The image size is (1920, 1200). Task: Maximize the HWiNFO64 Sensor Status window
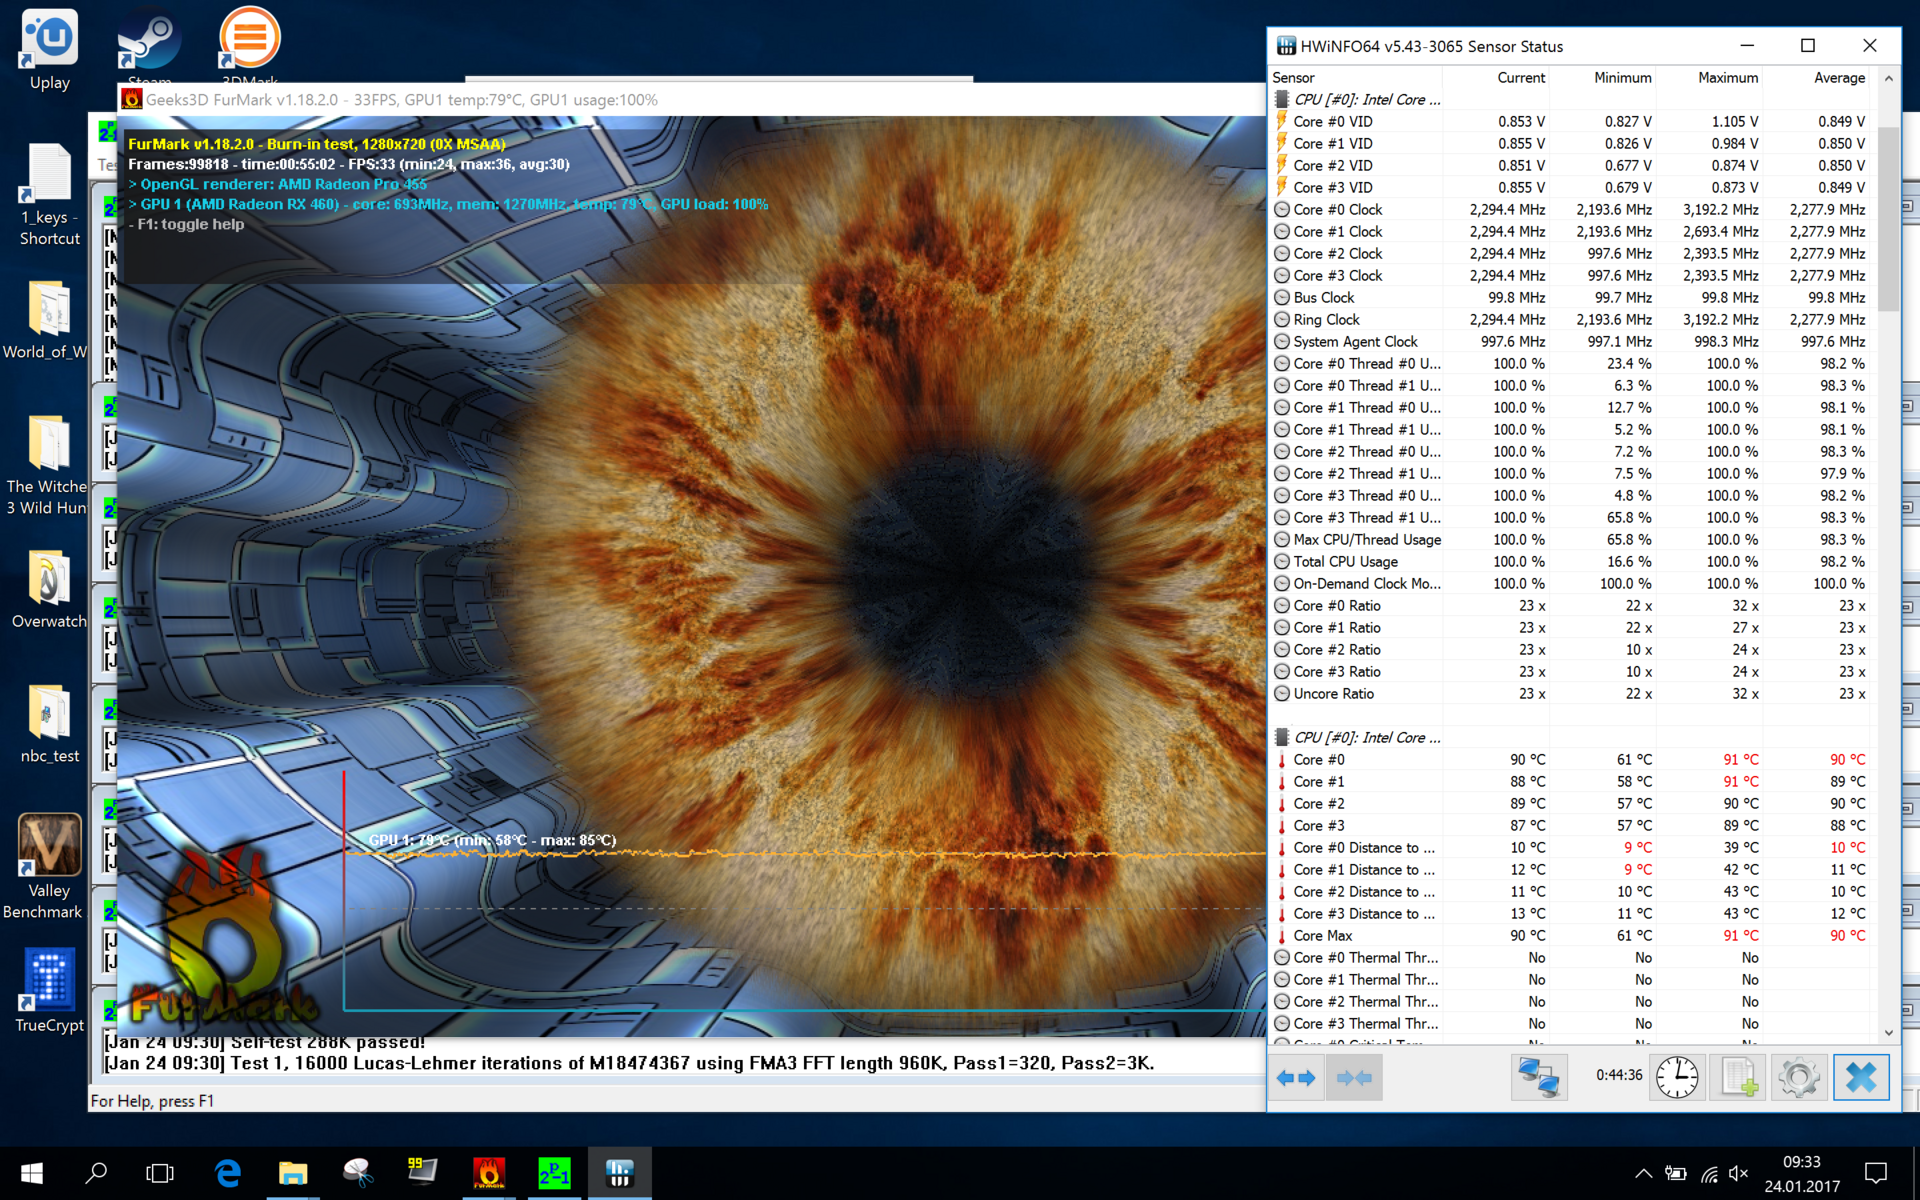(1807, 46)
